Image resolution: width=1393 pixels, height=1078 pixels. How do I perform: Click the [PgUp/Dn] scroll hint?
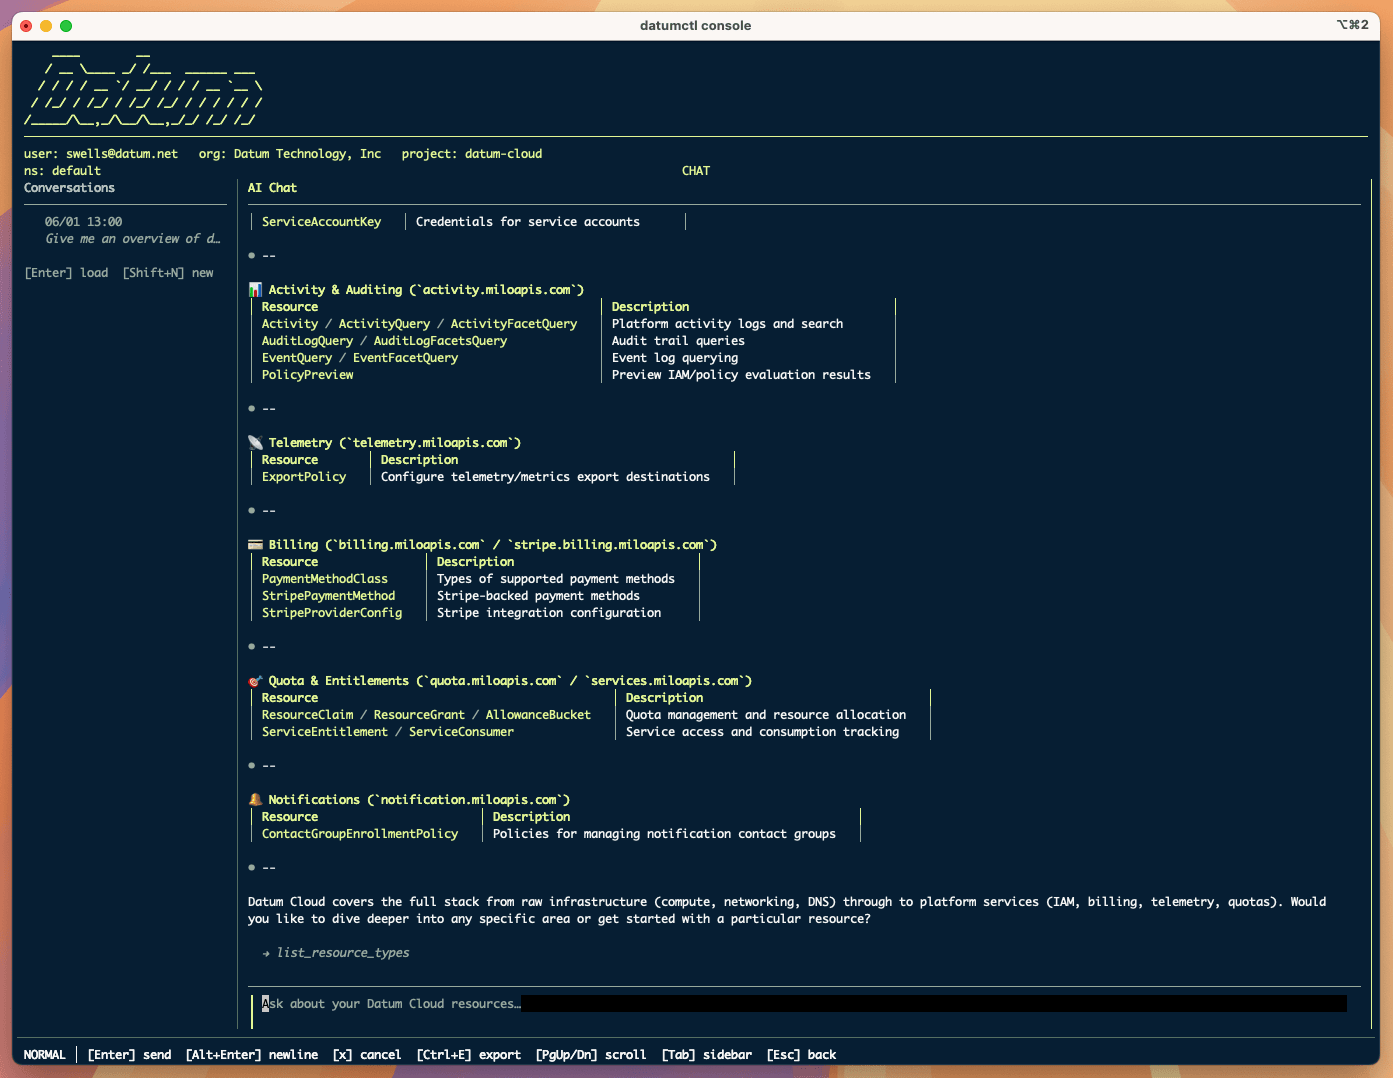[591, 1055]
